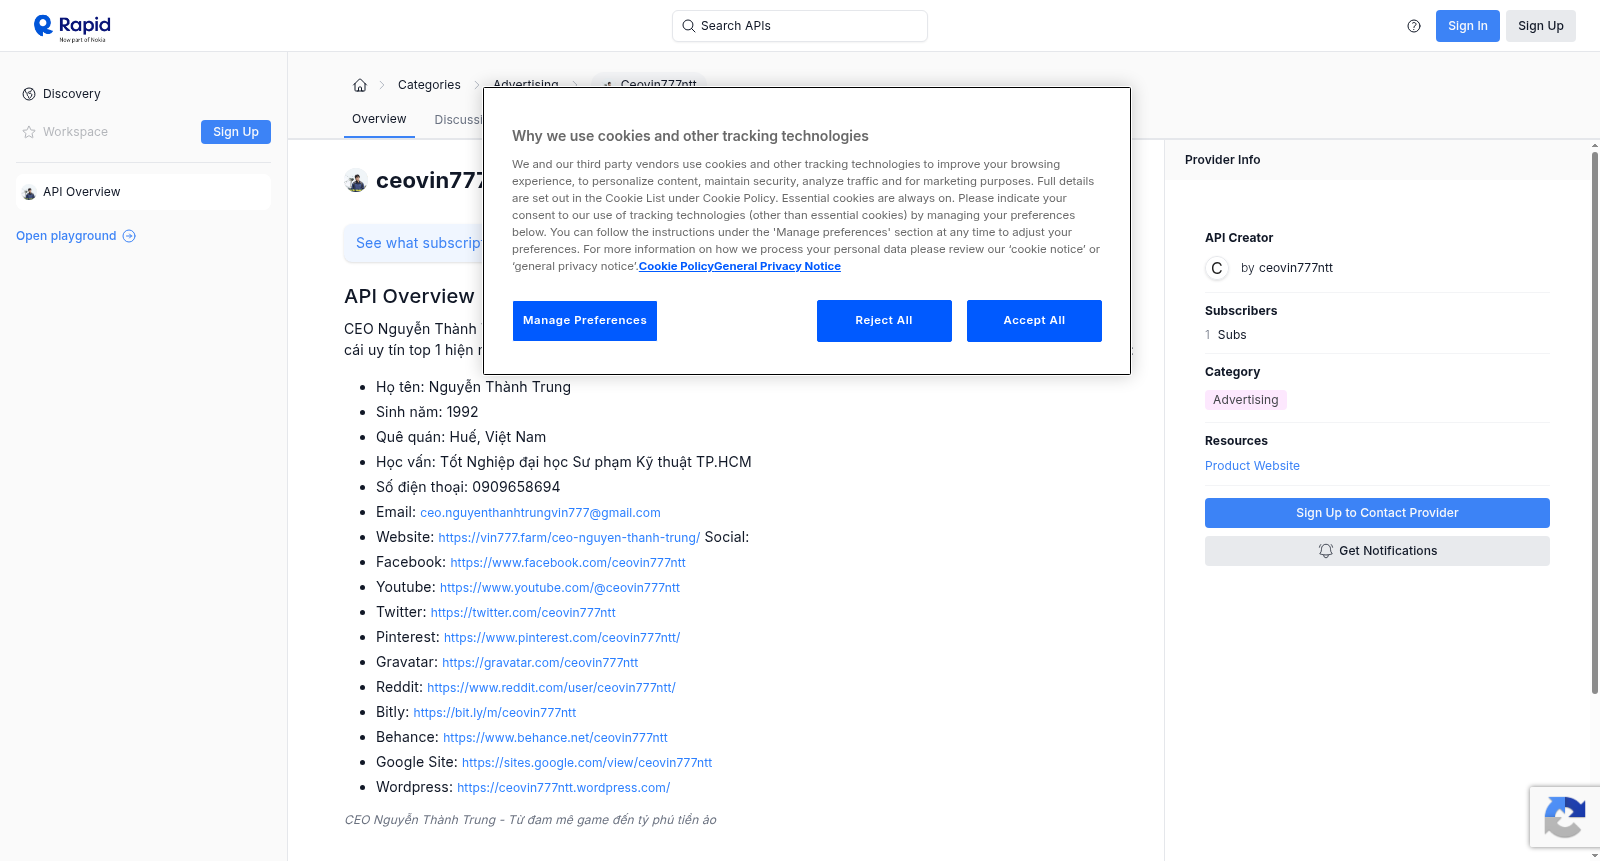Click the Rapid logo
Viewport: 1600px width, 861px height.
point(72,27)
